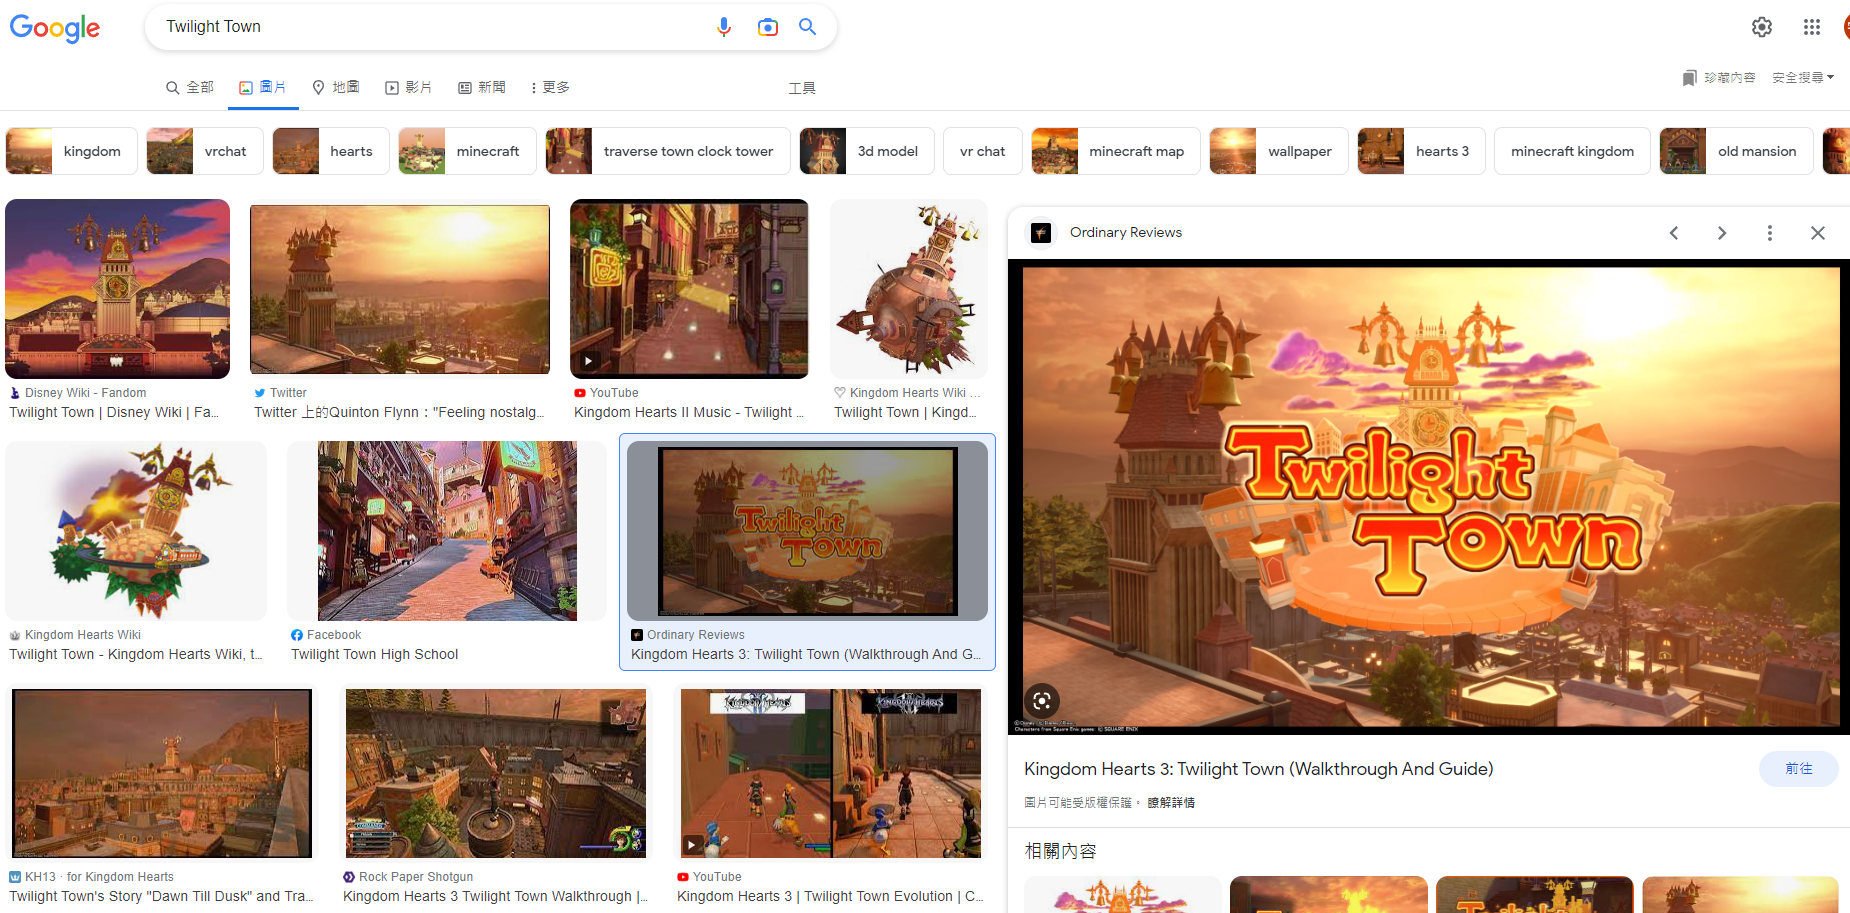The height and width of the screenshot is (913, 1850).
Task: Click the visual search lens icon on preview
Action: (1042, 701)
